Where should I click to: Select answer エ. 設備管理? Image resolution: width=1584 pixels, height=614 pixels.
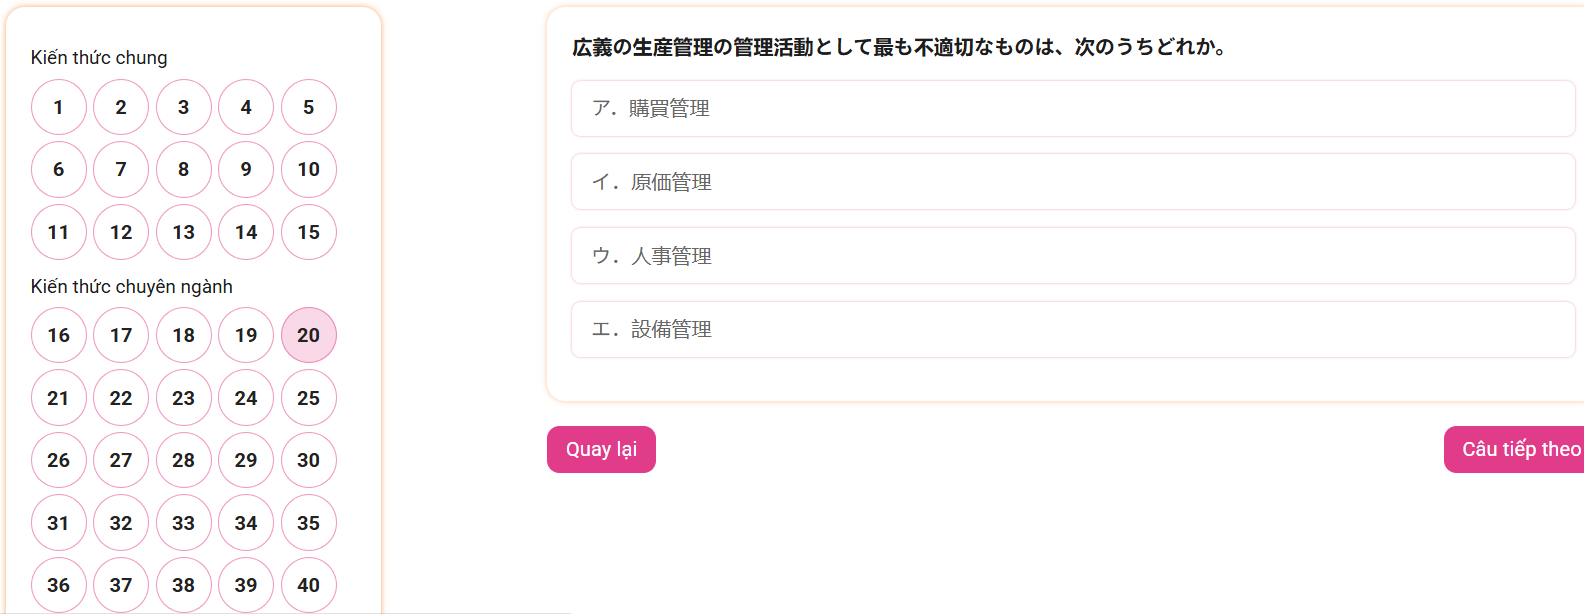[1072, 329]
